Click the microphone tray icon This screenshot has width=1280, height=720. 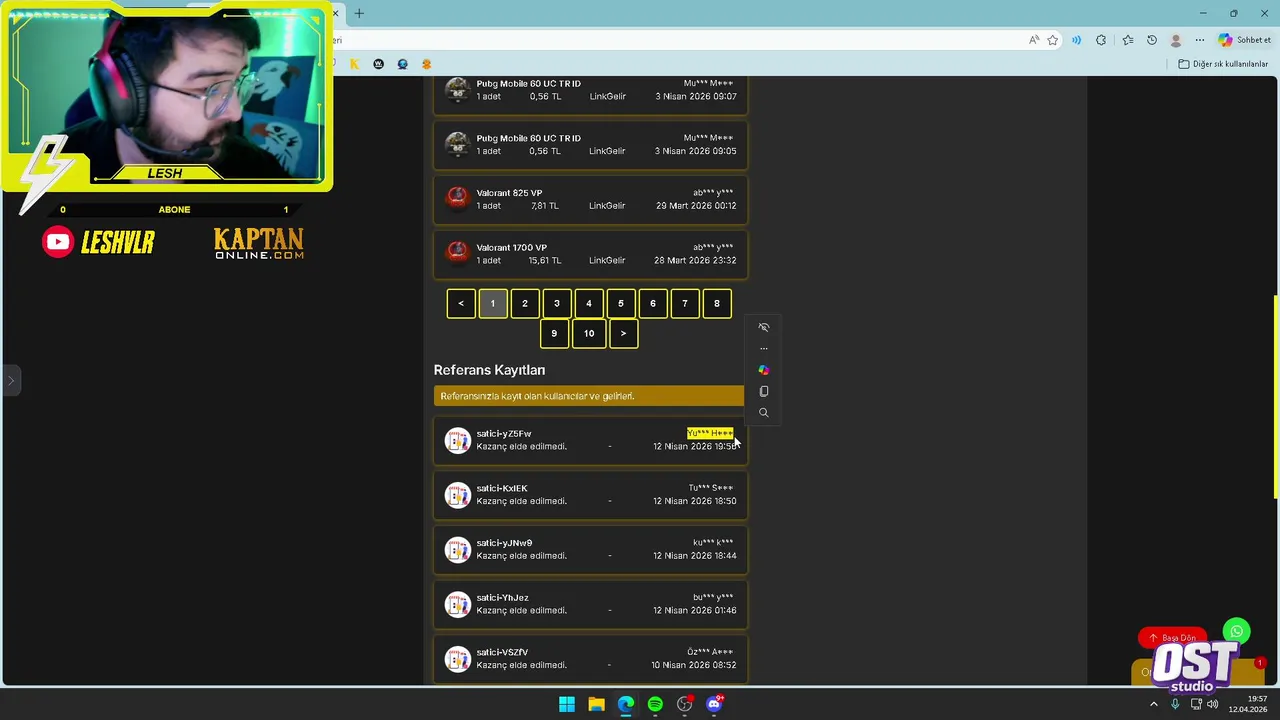coord(1175,704)
